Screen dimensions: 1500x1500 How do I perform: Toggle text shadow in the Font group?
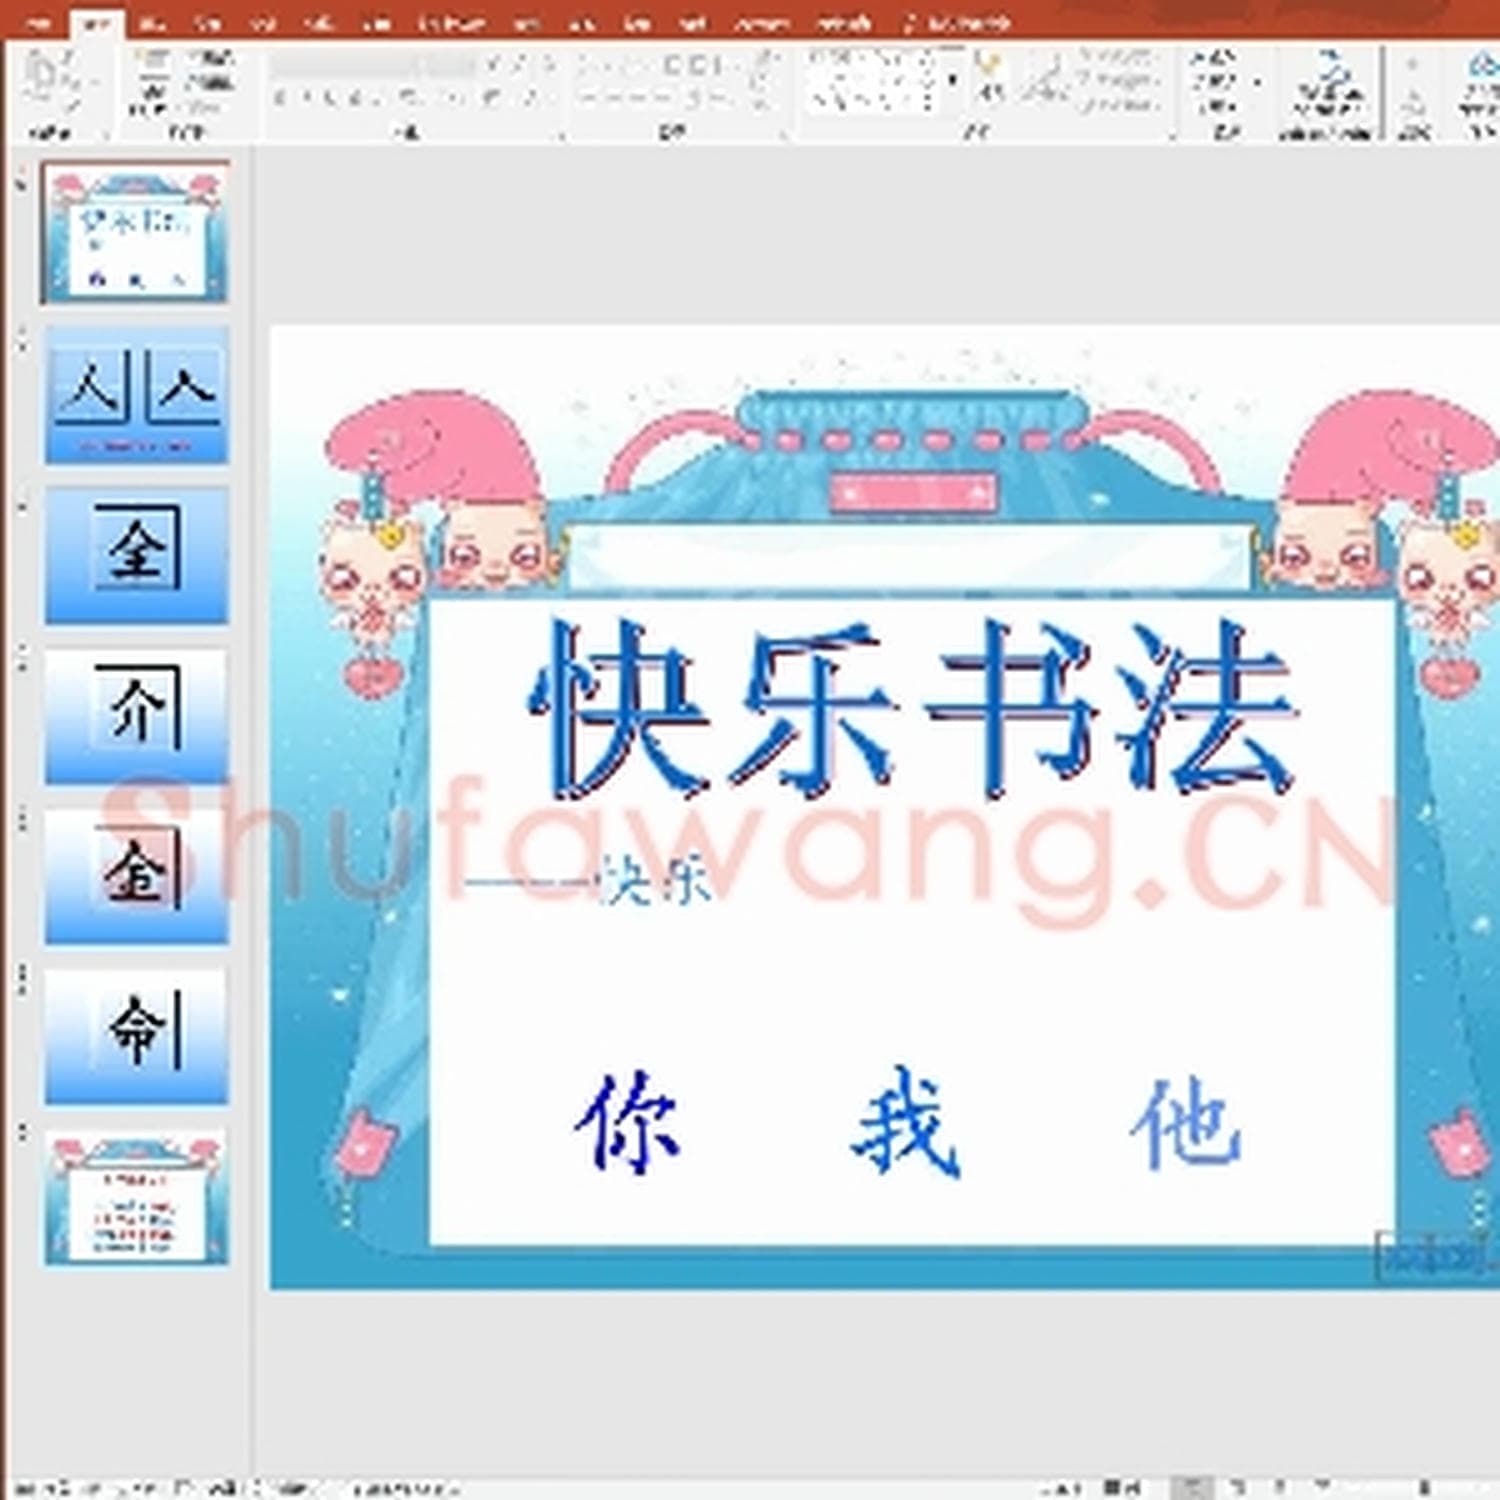[x=355, y=98]
